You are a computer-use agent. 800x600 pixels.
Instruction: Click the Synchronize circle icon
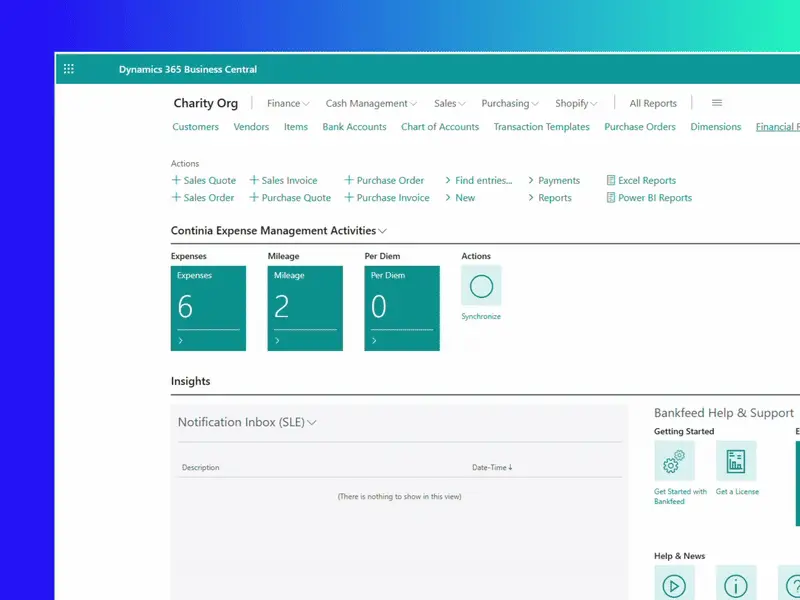(481, 287)
